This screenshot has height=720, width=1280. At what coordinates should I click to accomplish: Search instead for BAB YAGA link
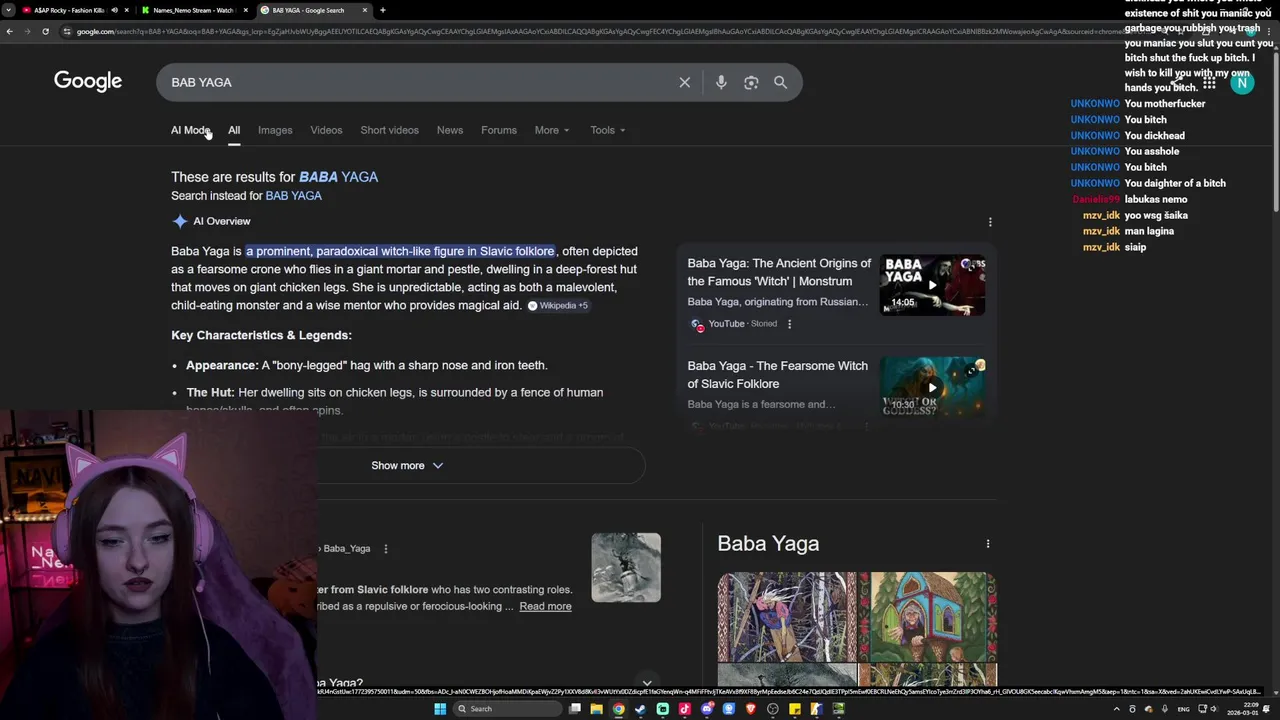click(x=293, y=196)
